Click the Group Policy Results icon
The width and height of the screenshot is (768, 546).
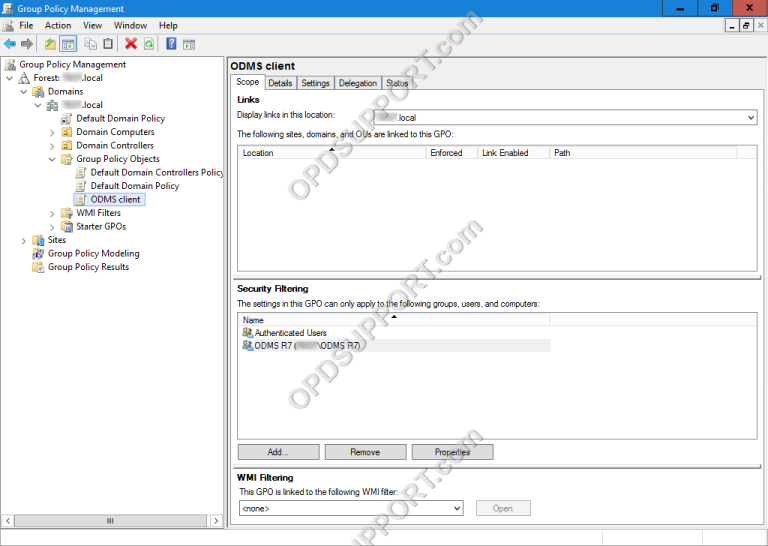pos(38,267)
